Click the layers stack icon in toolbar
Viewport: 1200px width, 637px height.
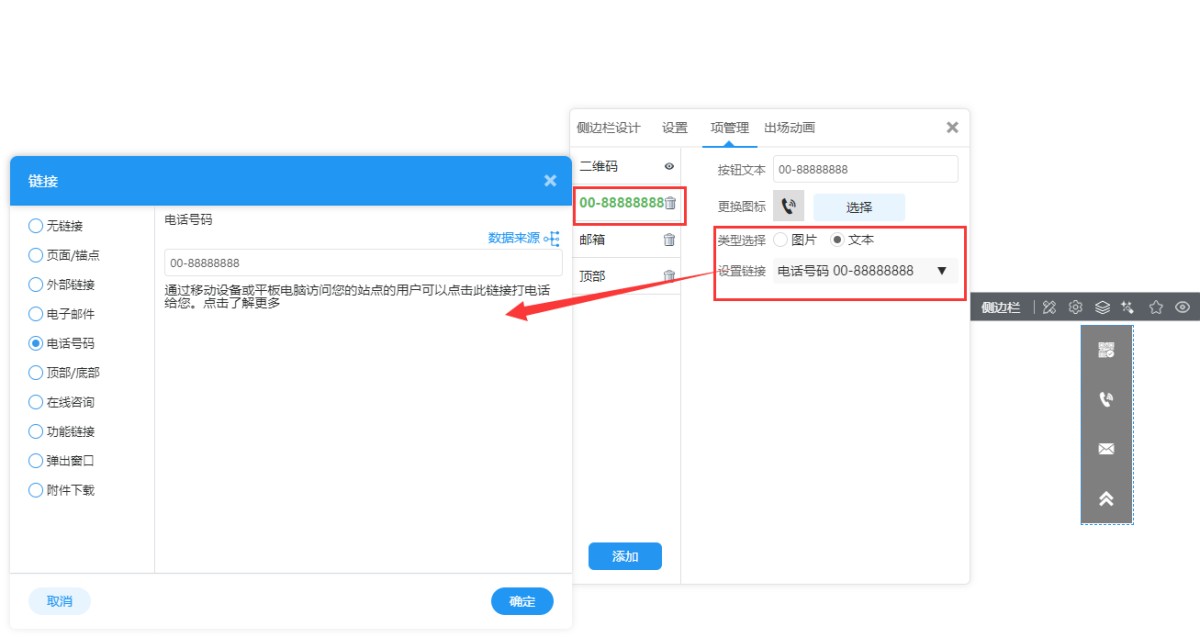coord(1102,308)
